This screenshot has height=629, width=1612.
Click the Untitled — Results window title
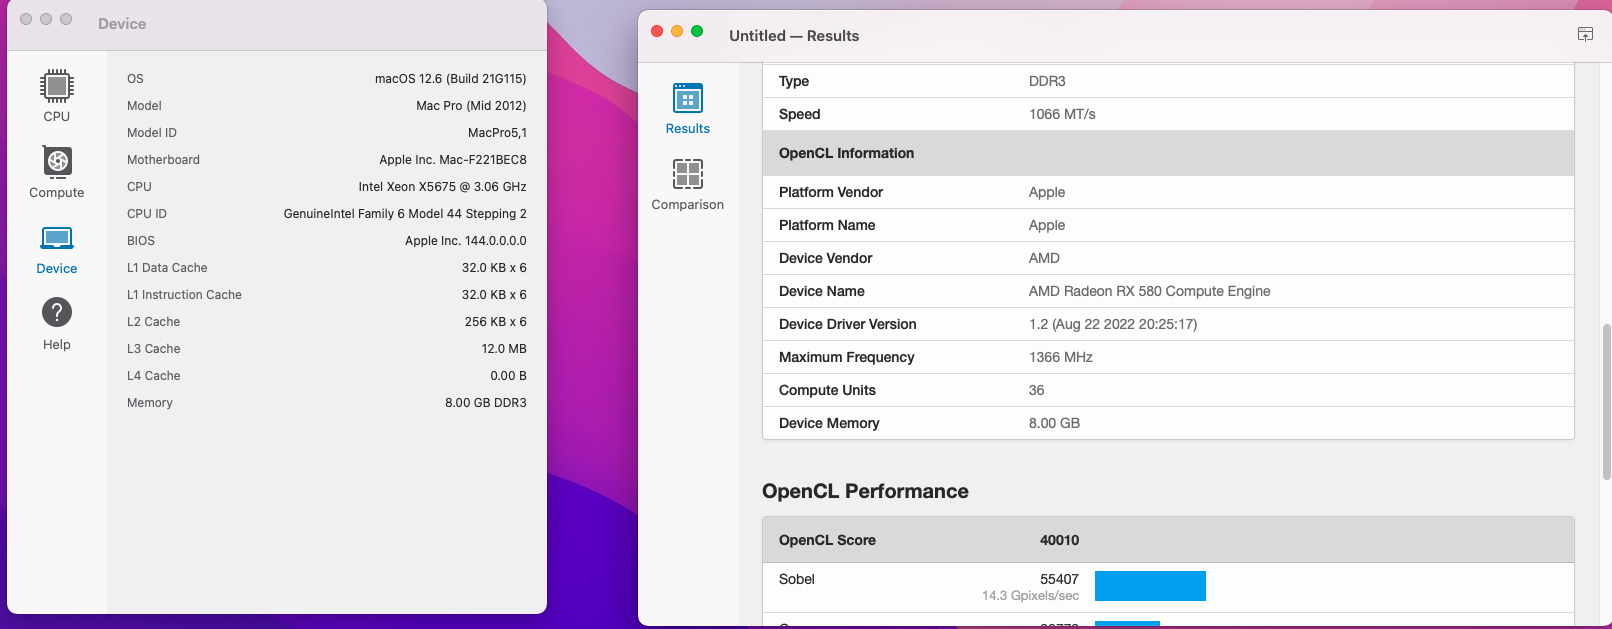pyautogui.click(x=794, y=35)
